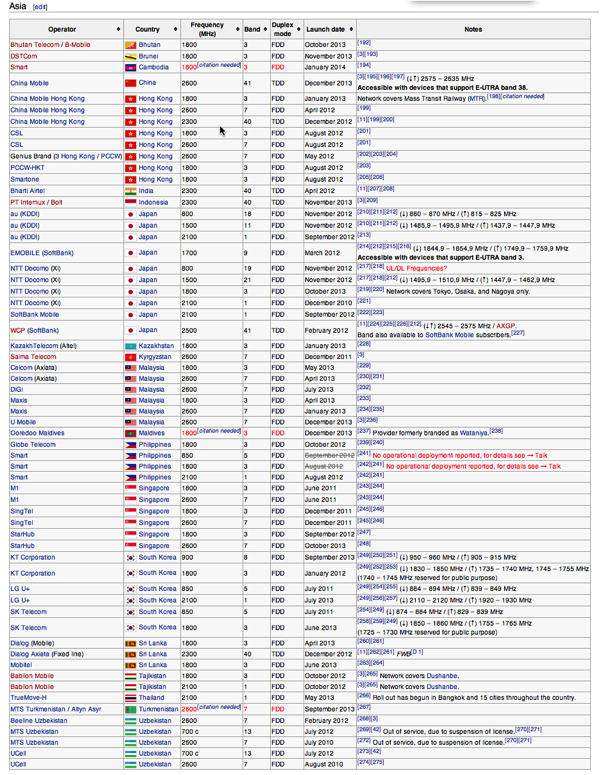Follow the UL/DL Frequencies? red link
600x775 pixels.
(416, 268)
